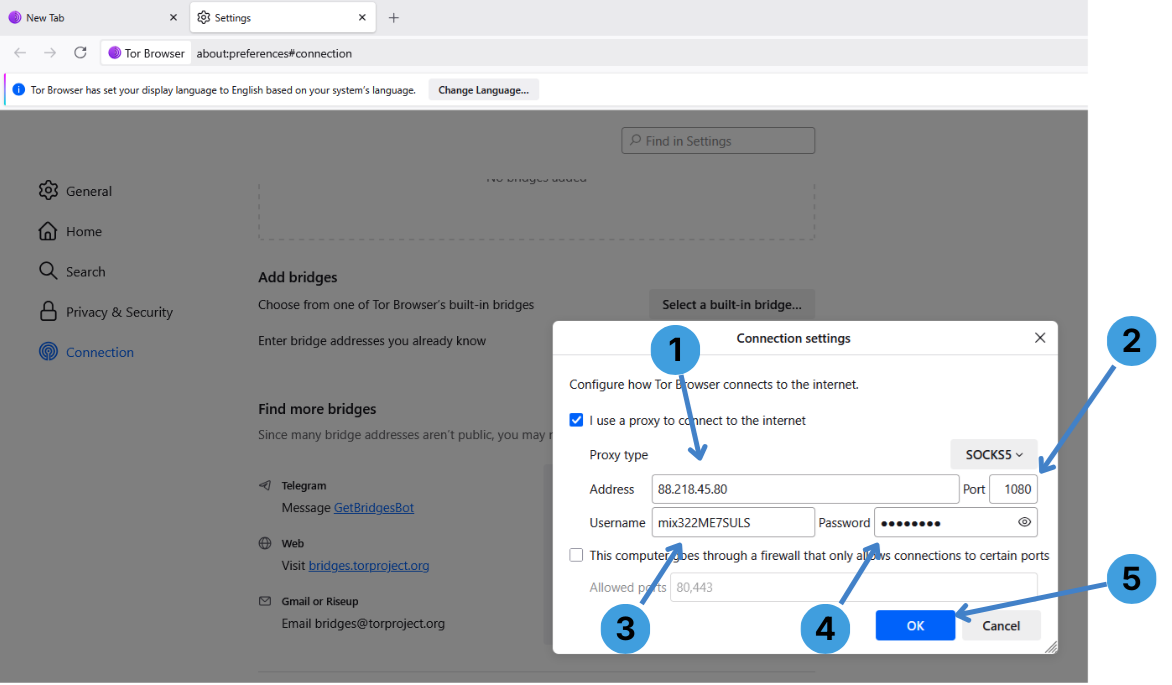1172x685 pixels.
Task: Click the info icon in language notification
Action: (x=19, y=90)
